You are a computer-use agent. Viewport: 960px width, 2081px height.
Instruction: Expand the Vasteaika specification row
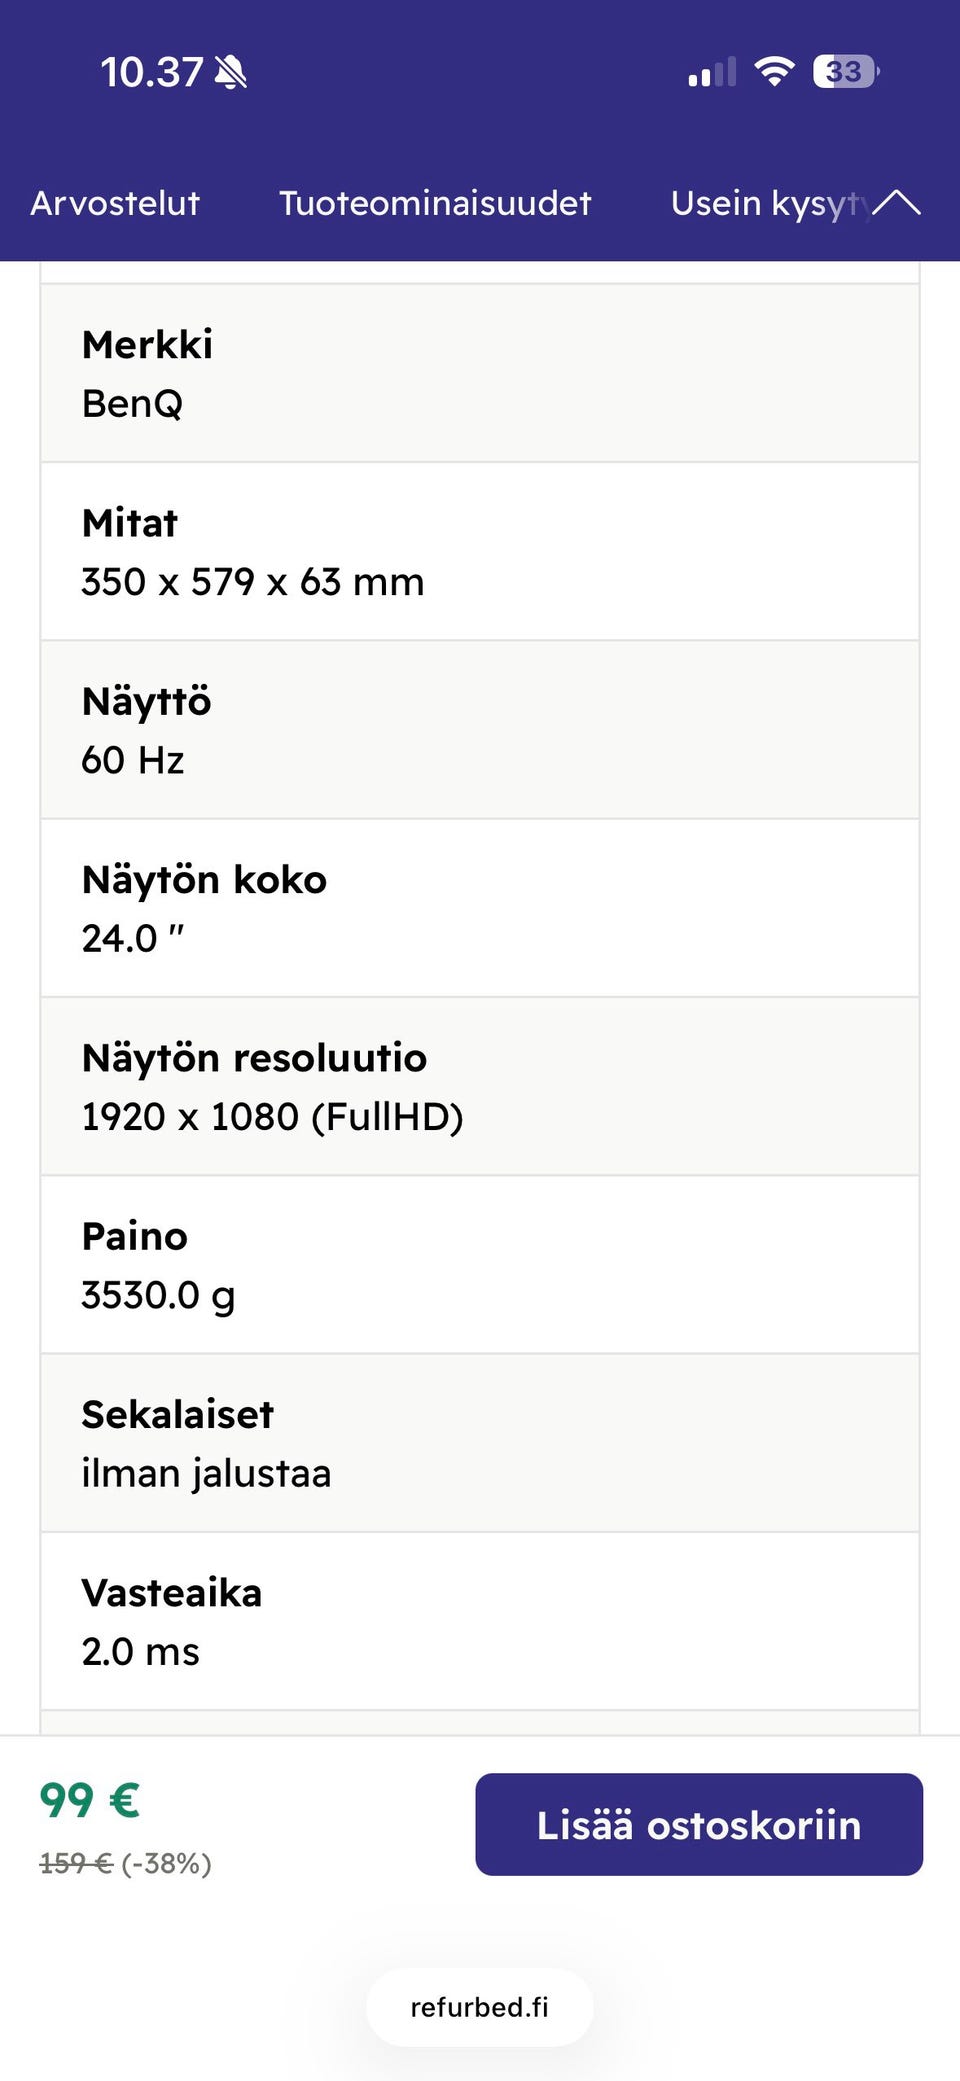pos(478,1622)
